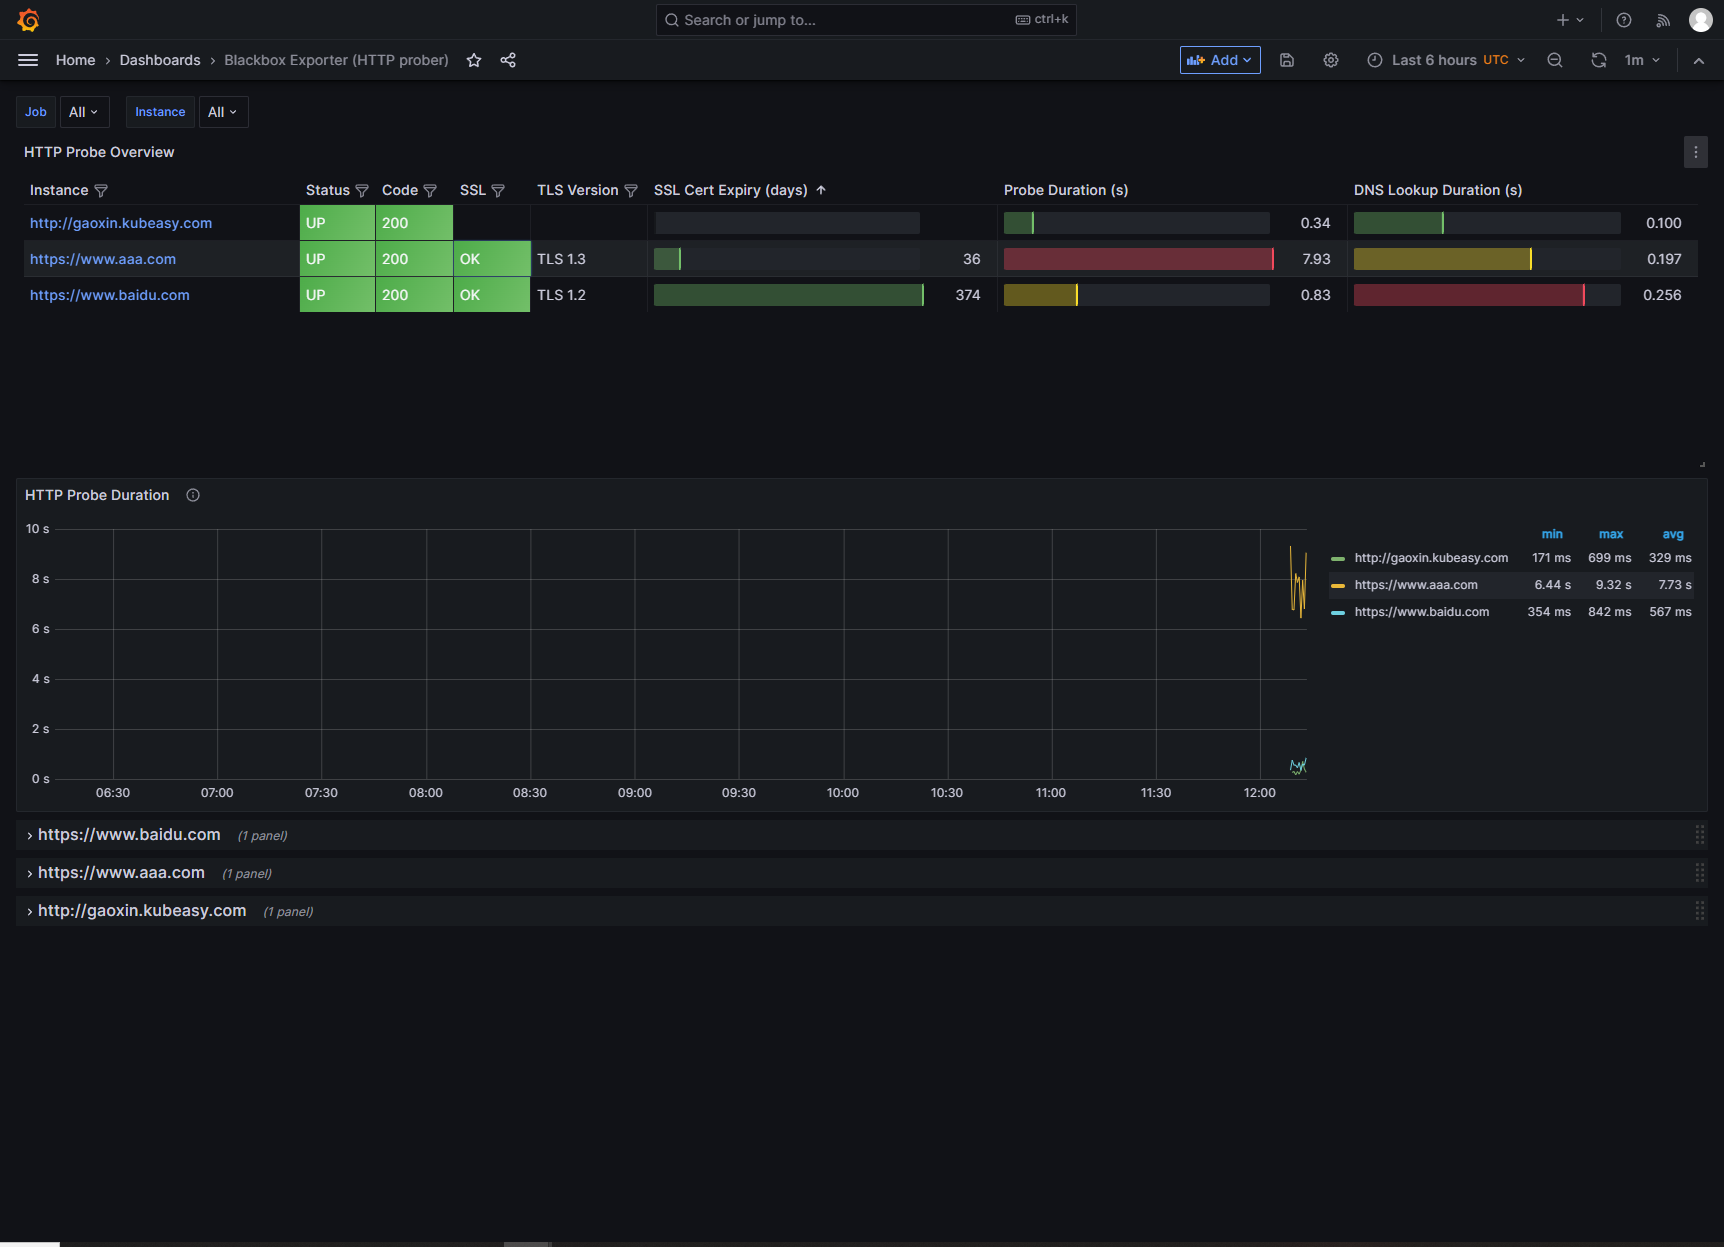The image size is (1724, 1247).
Task: Toggle the hamburger navigation menu
Action: coord(28,60)
